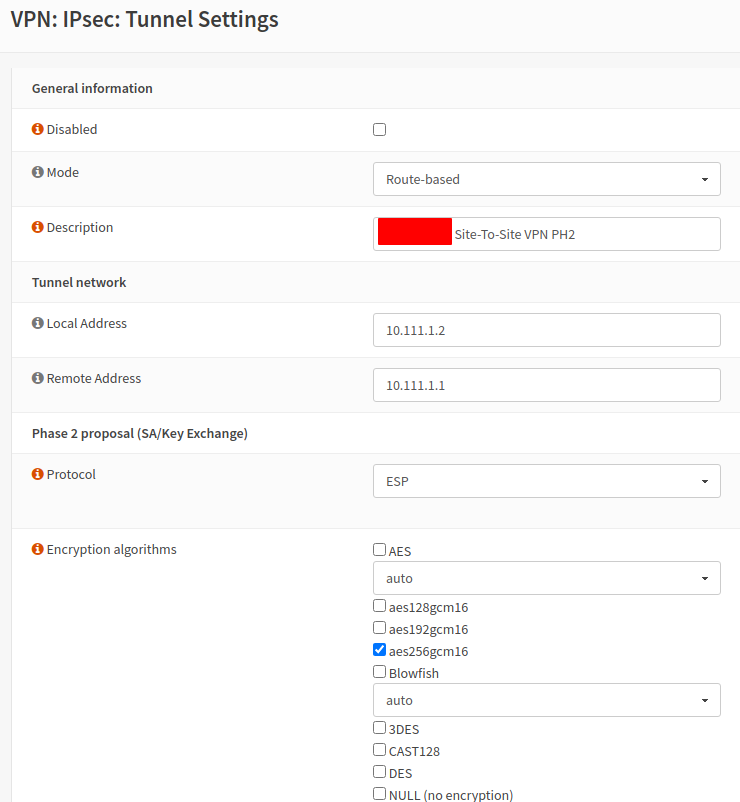Viewport: 740px width, 802px height.
Task: Toggle the Disabled checkbox
Action: tap(379, 129)
